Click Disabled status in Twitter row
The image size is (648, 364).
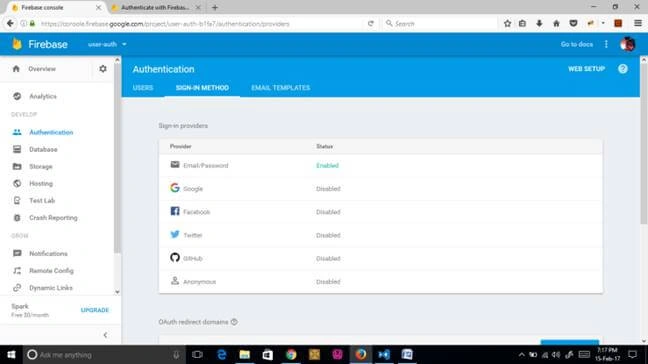(x=328, y=235)
